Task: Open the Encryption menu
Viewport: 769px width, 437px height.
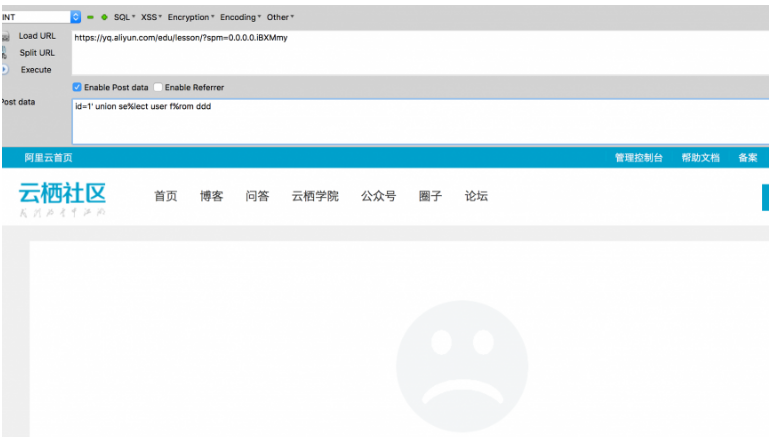Action: coord(191,17)
